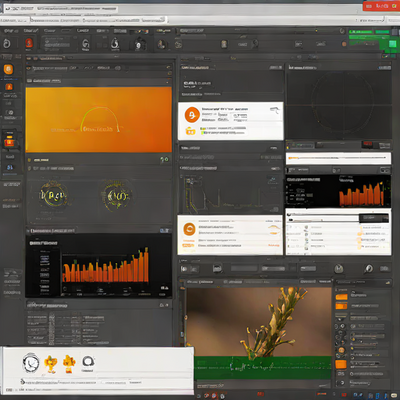Viewport: 400px width, 400px height.
Task: Select the large orange swatch near the panel bottom
Action: tap(341, 364)
